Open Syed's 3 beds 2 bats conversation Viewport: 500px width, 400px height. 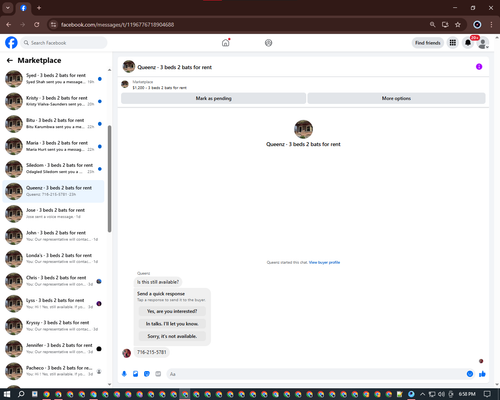(53, 79)
